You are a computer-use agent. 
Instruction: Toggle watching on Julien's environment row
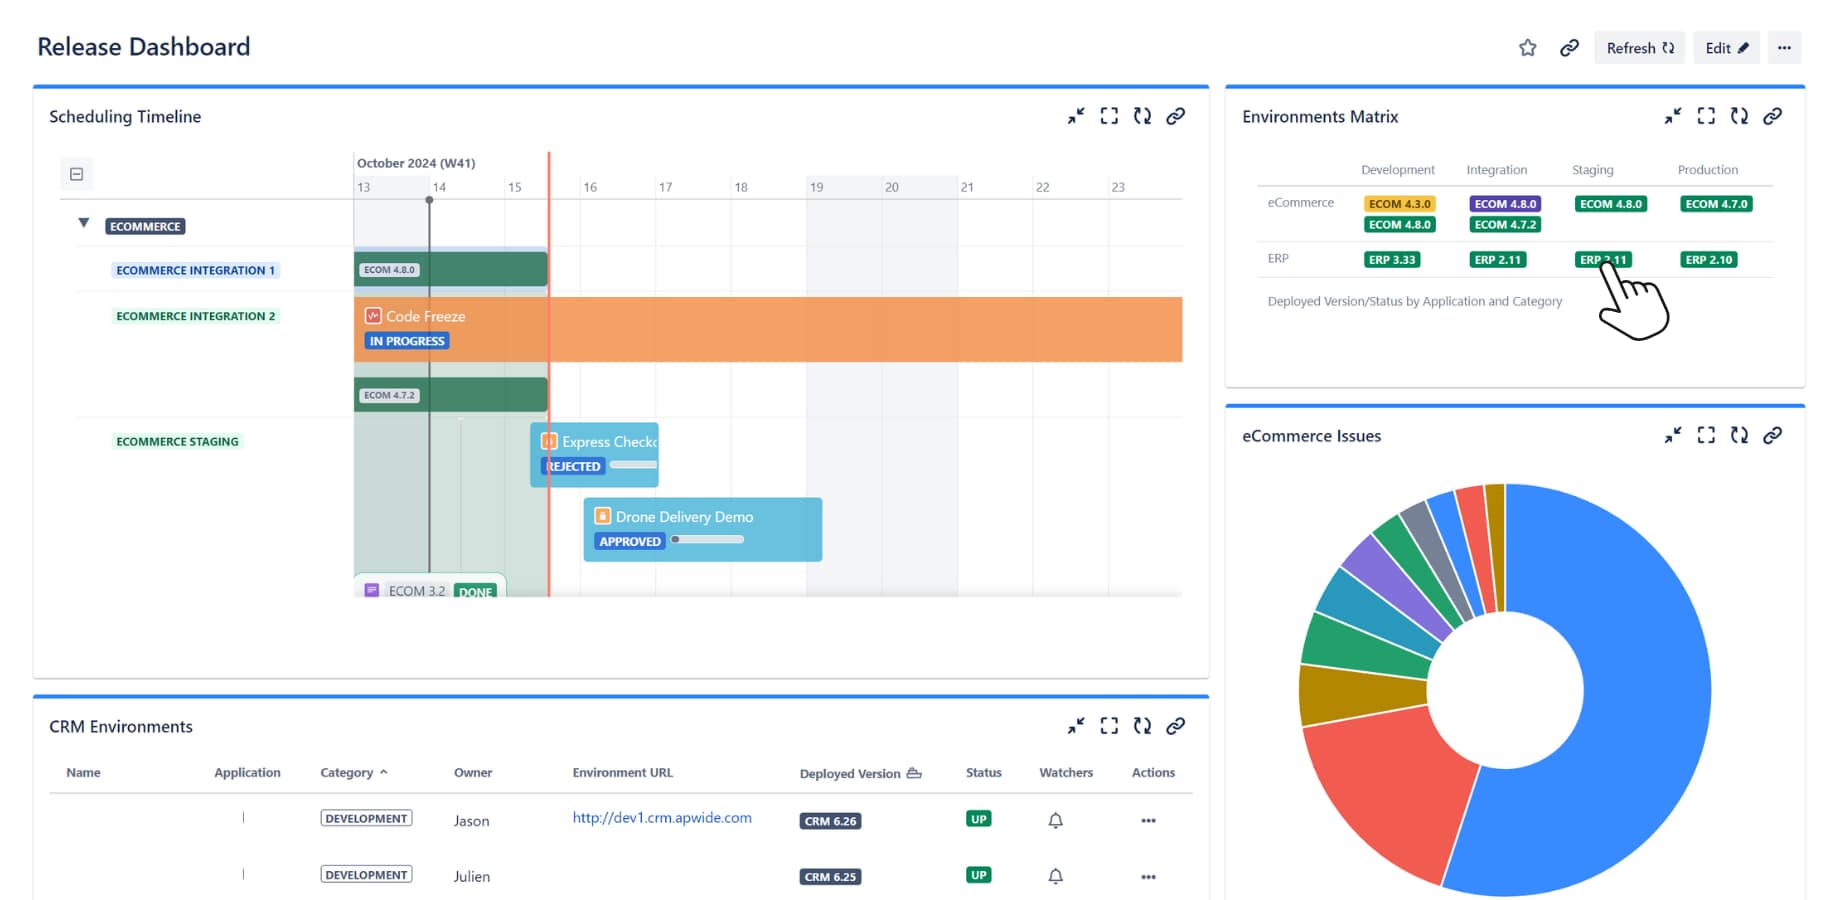(x=1055, y=876)
